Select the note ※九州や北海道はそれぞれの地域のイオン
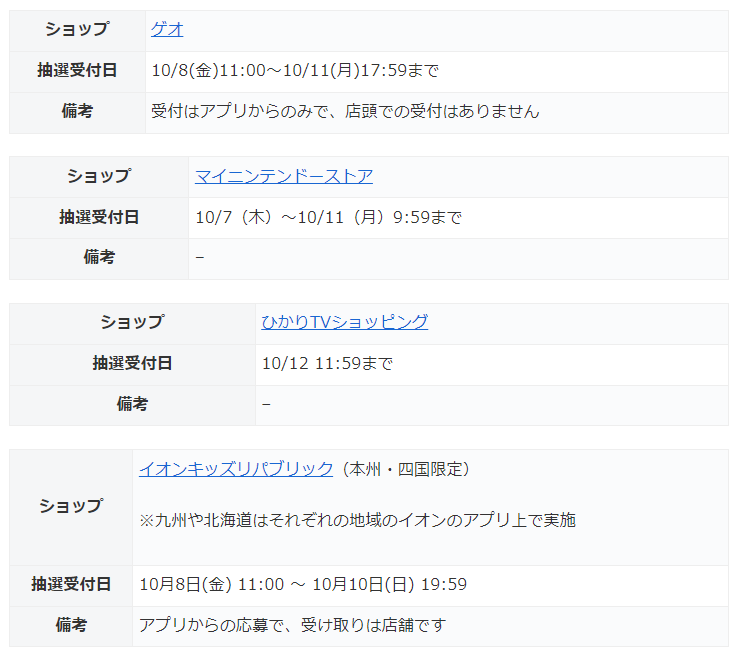The width and height of the screenshot is (737, 656). click(301, 520)
